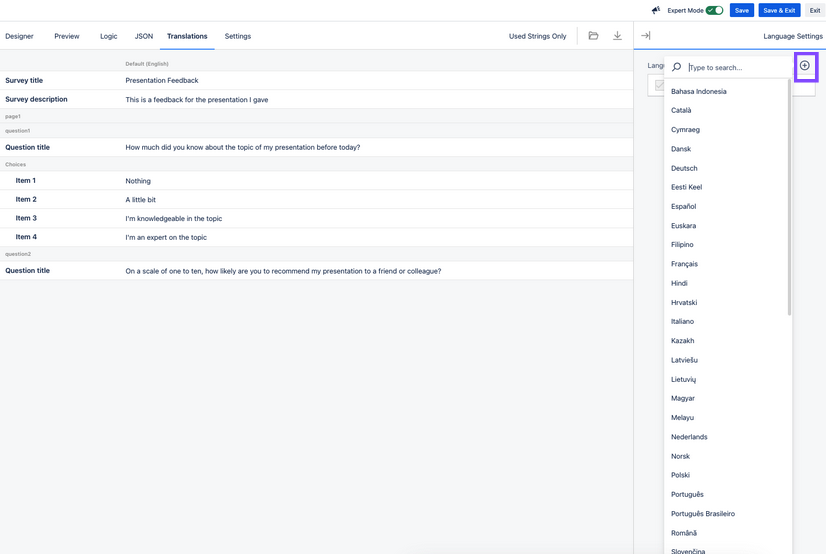Click the Exit button
Image resolution: width=826 pixels, height=554 pixels.
[815, 10]
